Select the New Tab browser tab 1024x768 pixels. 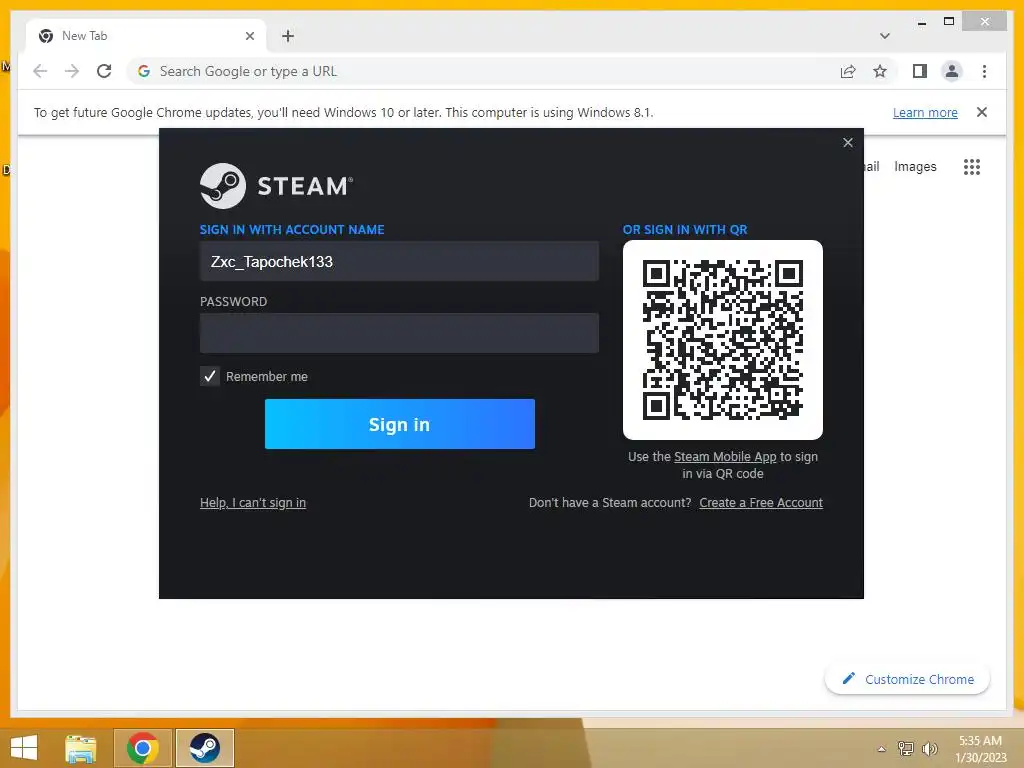coord(146,36)
